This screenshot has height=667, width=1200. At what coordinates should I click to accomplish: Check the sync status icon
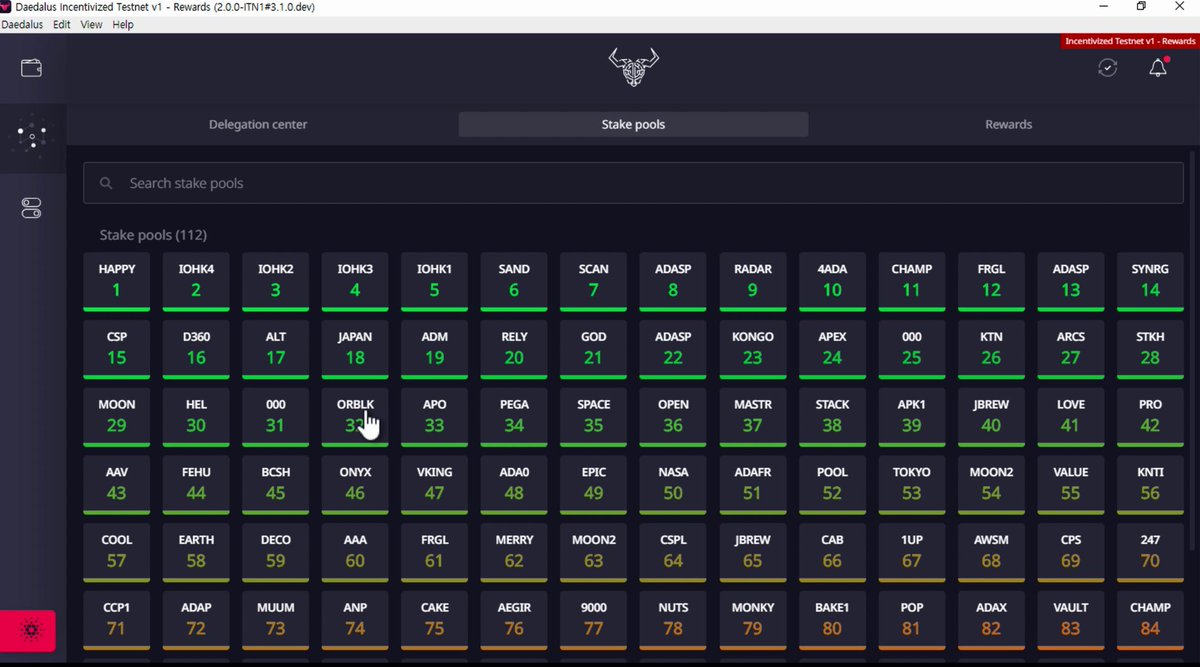coord(1107,67)
